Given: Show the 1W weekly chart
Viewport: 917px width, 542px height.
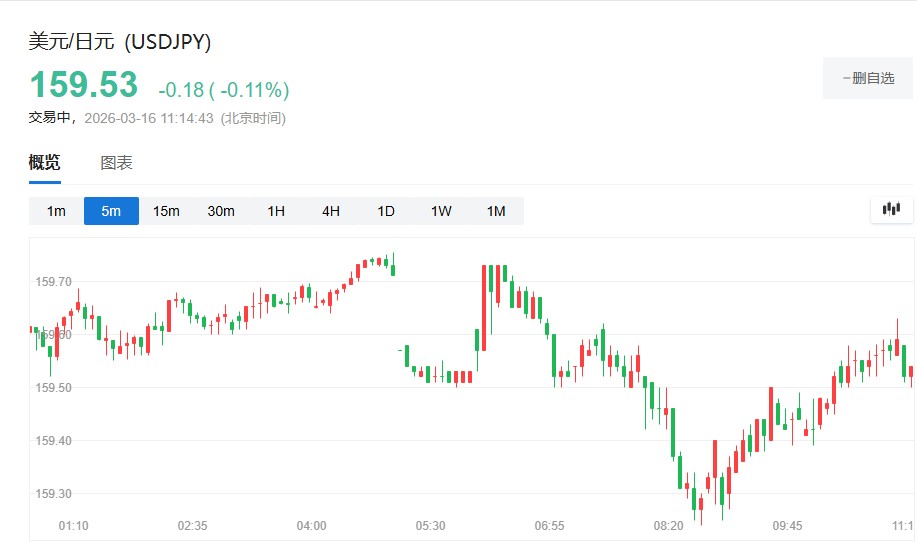Looking at the screenshot, I should pyautogui.click(x=441, y=211).
